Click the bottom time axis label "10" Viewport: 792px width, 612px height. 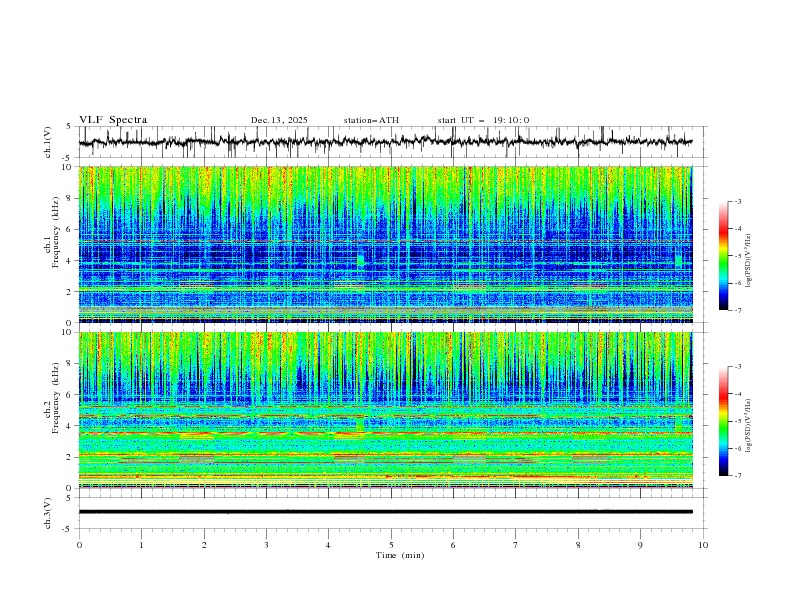point(703,545)
